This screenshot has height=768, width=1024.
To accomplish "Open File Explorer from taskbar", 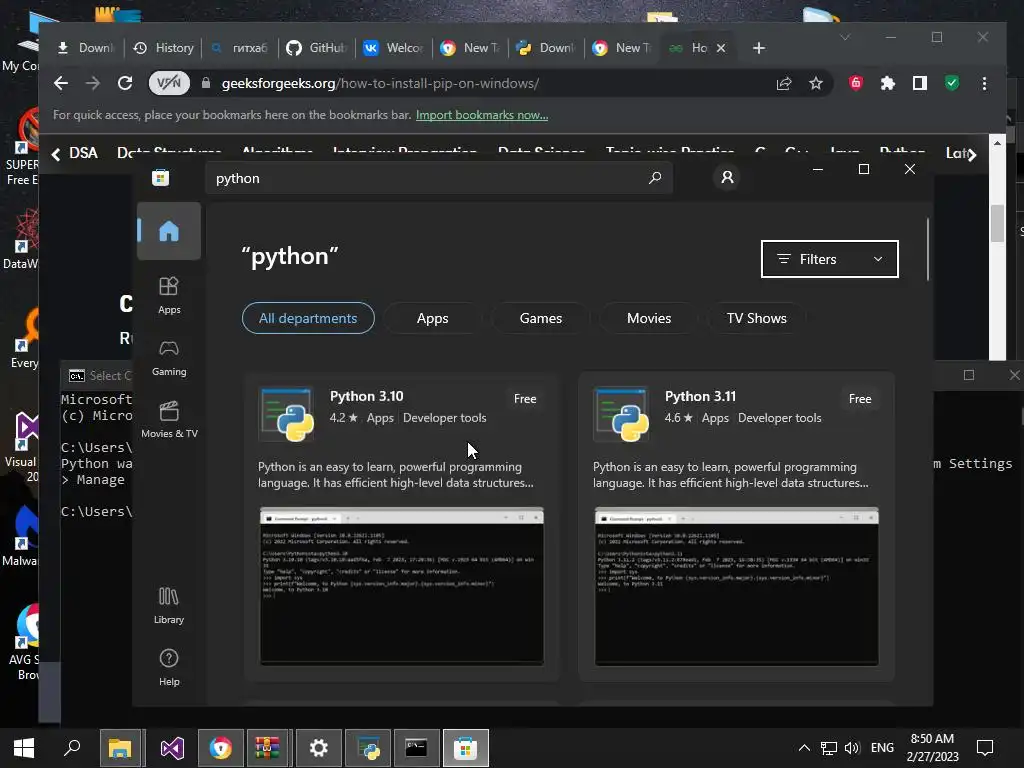I will pos(120,748).
